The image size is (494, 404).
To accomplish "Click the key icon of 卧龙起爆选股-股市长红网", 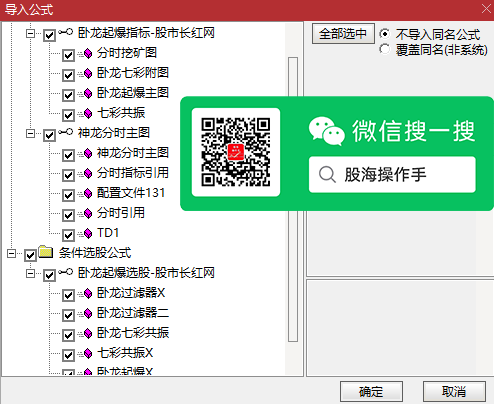I will (x=66, y=272).
